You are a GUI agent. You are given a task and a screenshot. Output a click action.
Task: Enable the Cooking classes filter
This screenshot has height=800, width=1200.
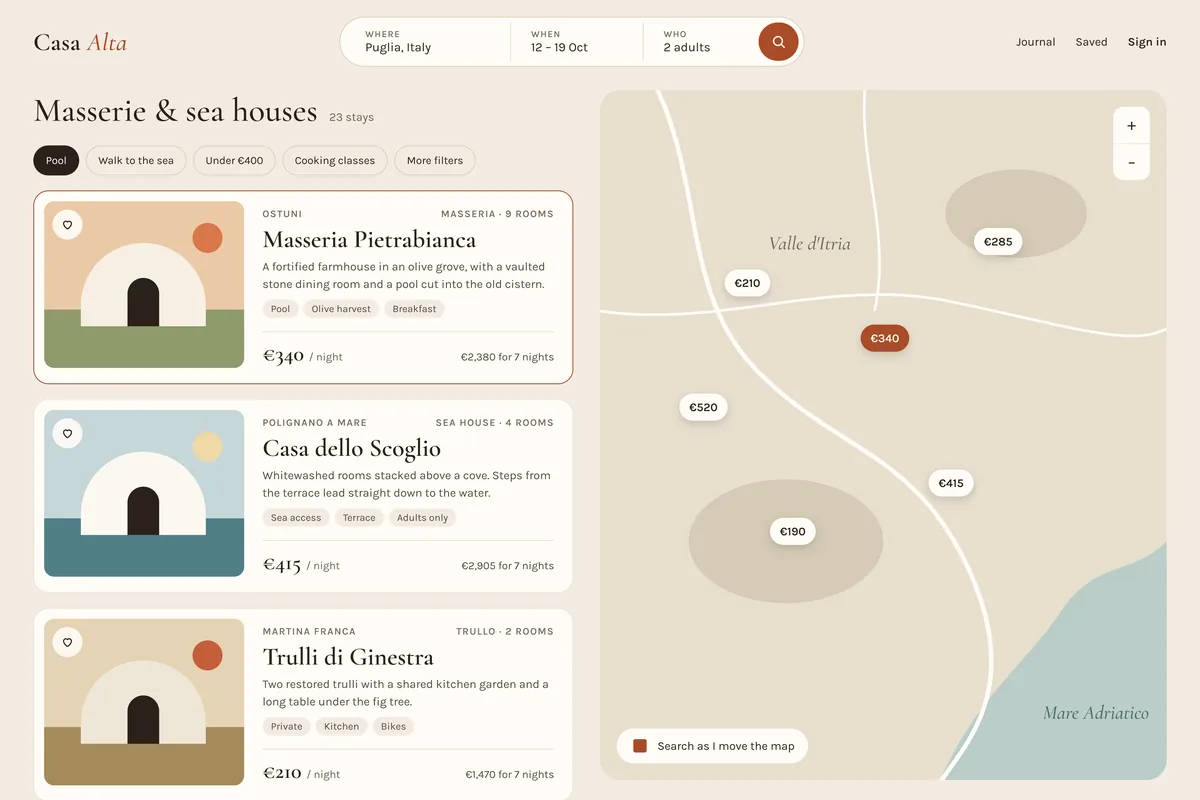335,160
